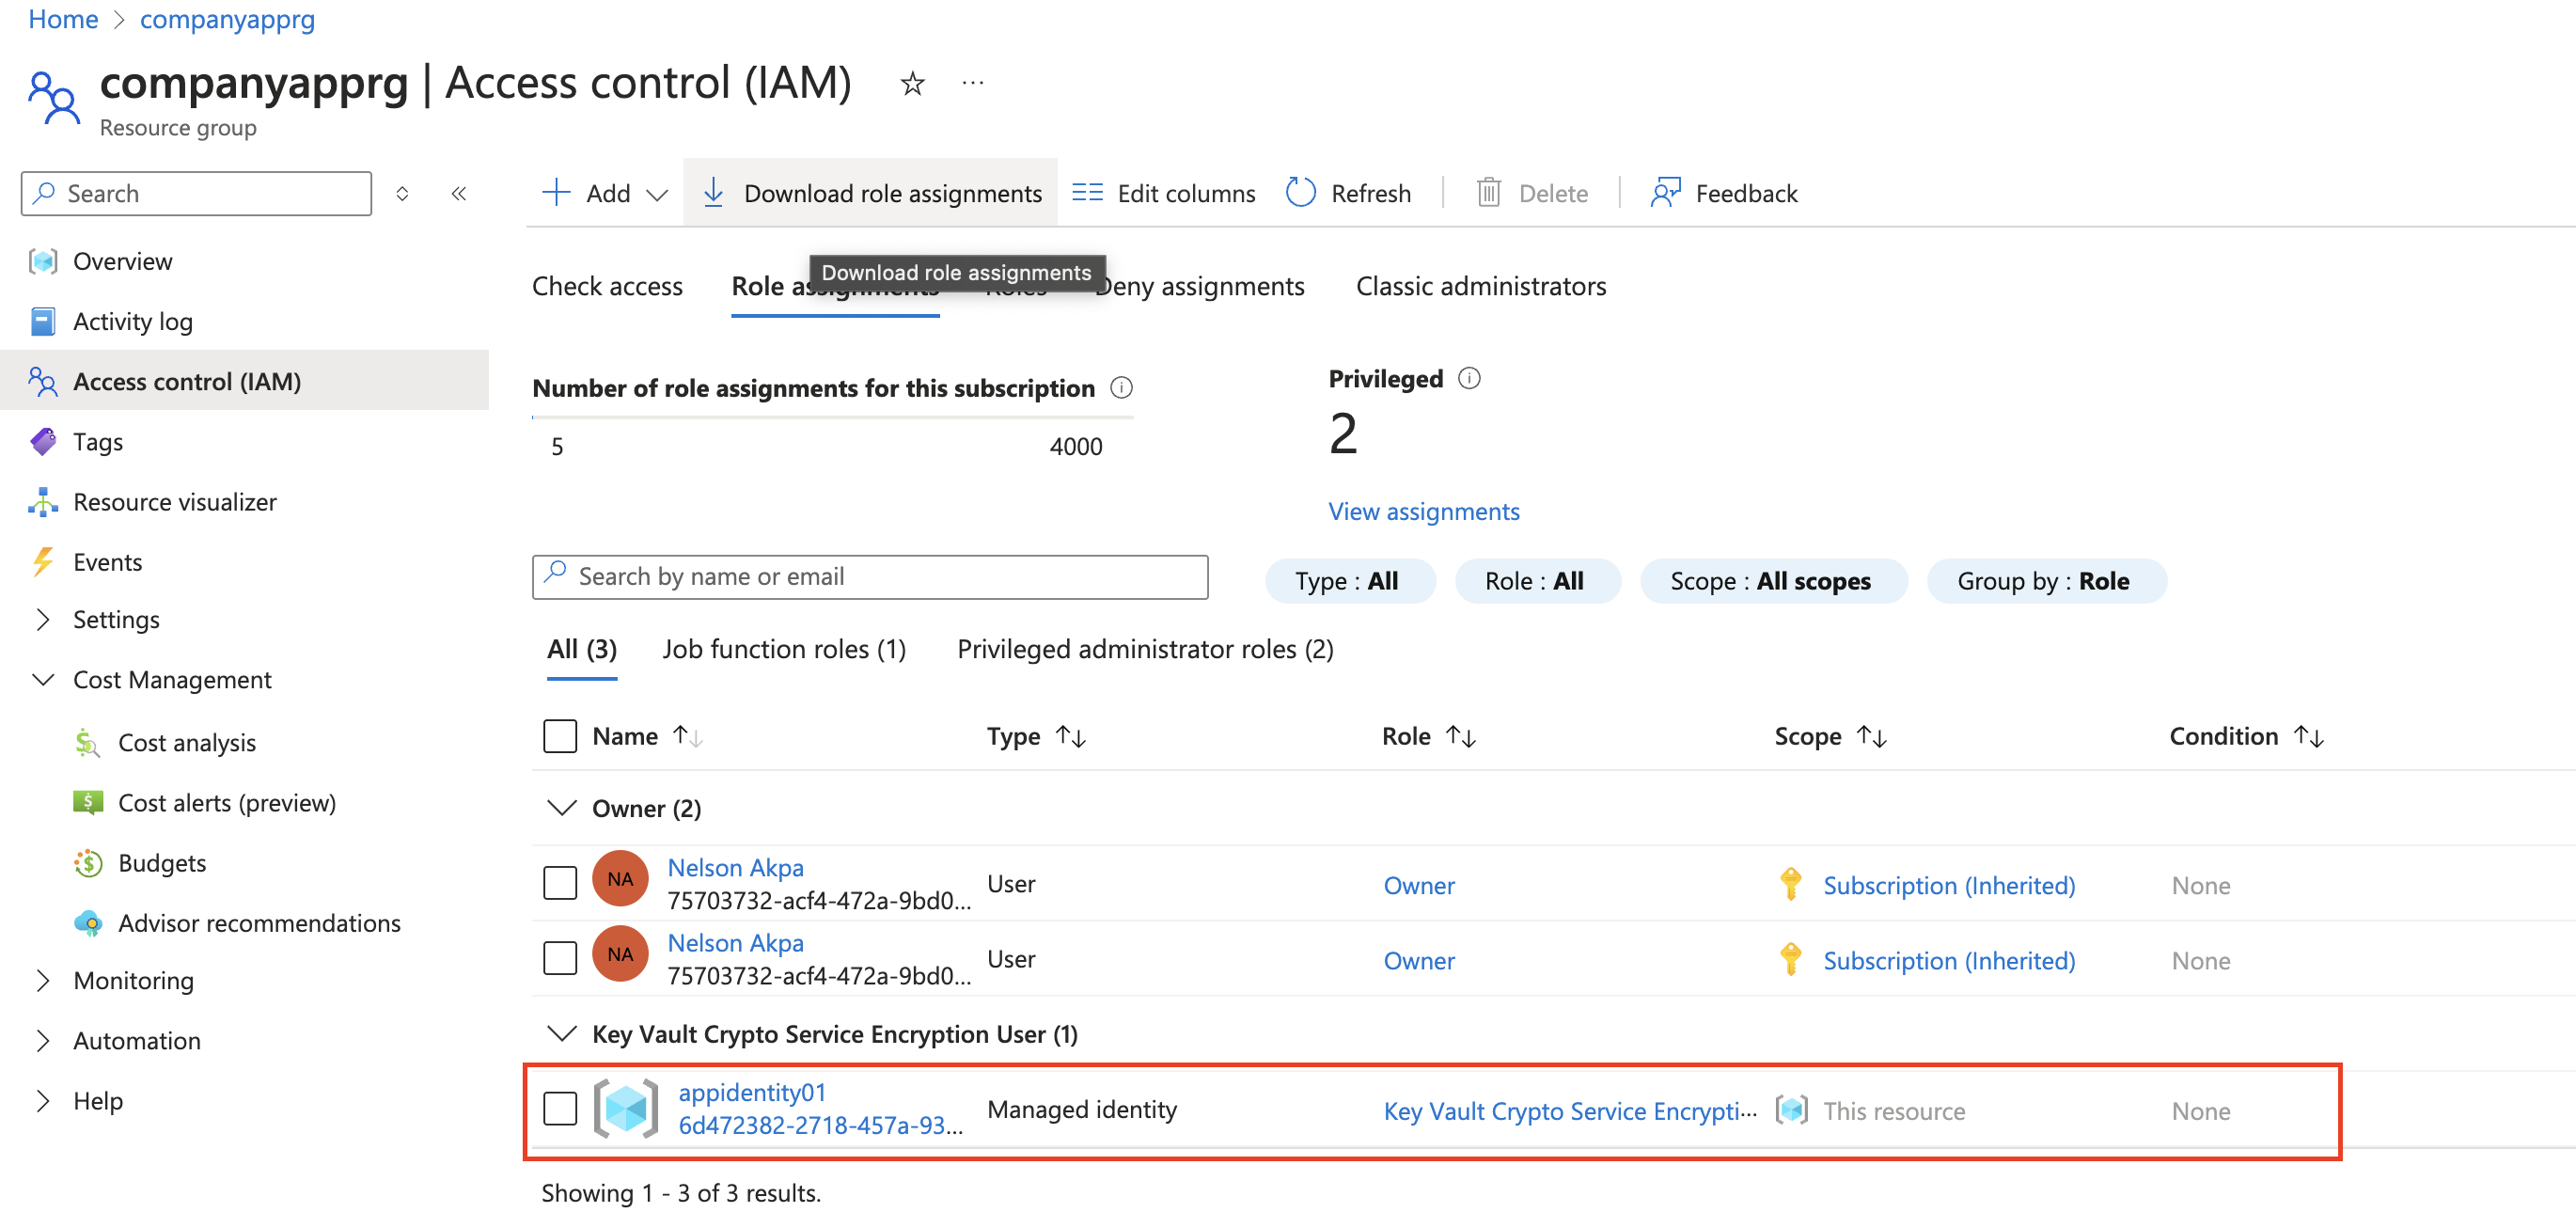Click the appidentity01 managed identity icon
Image resolution: width=2576 pixels, height=1228 pixels.
(x=626, y=1109)
